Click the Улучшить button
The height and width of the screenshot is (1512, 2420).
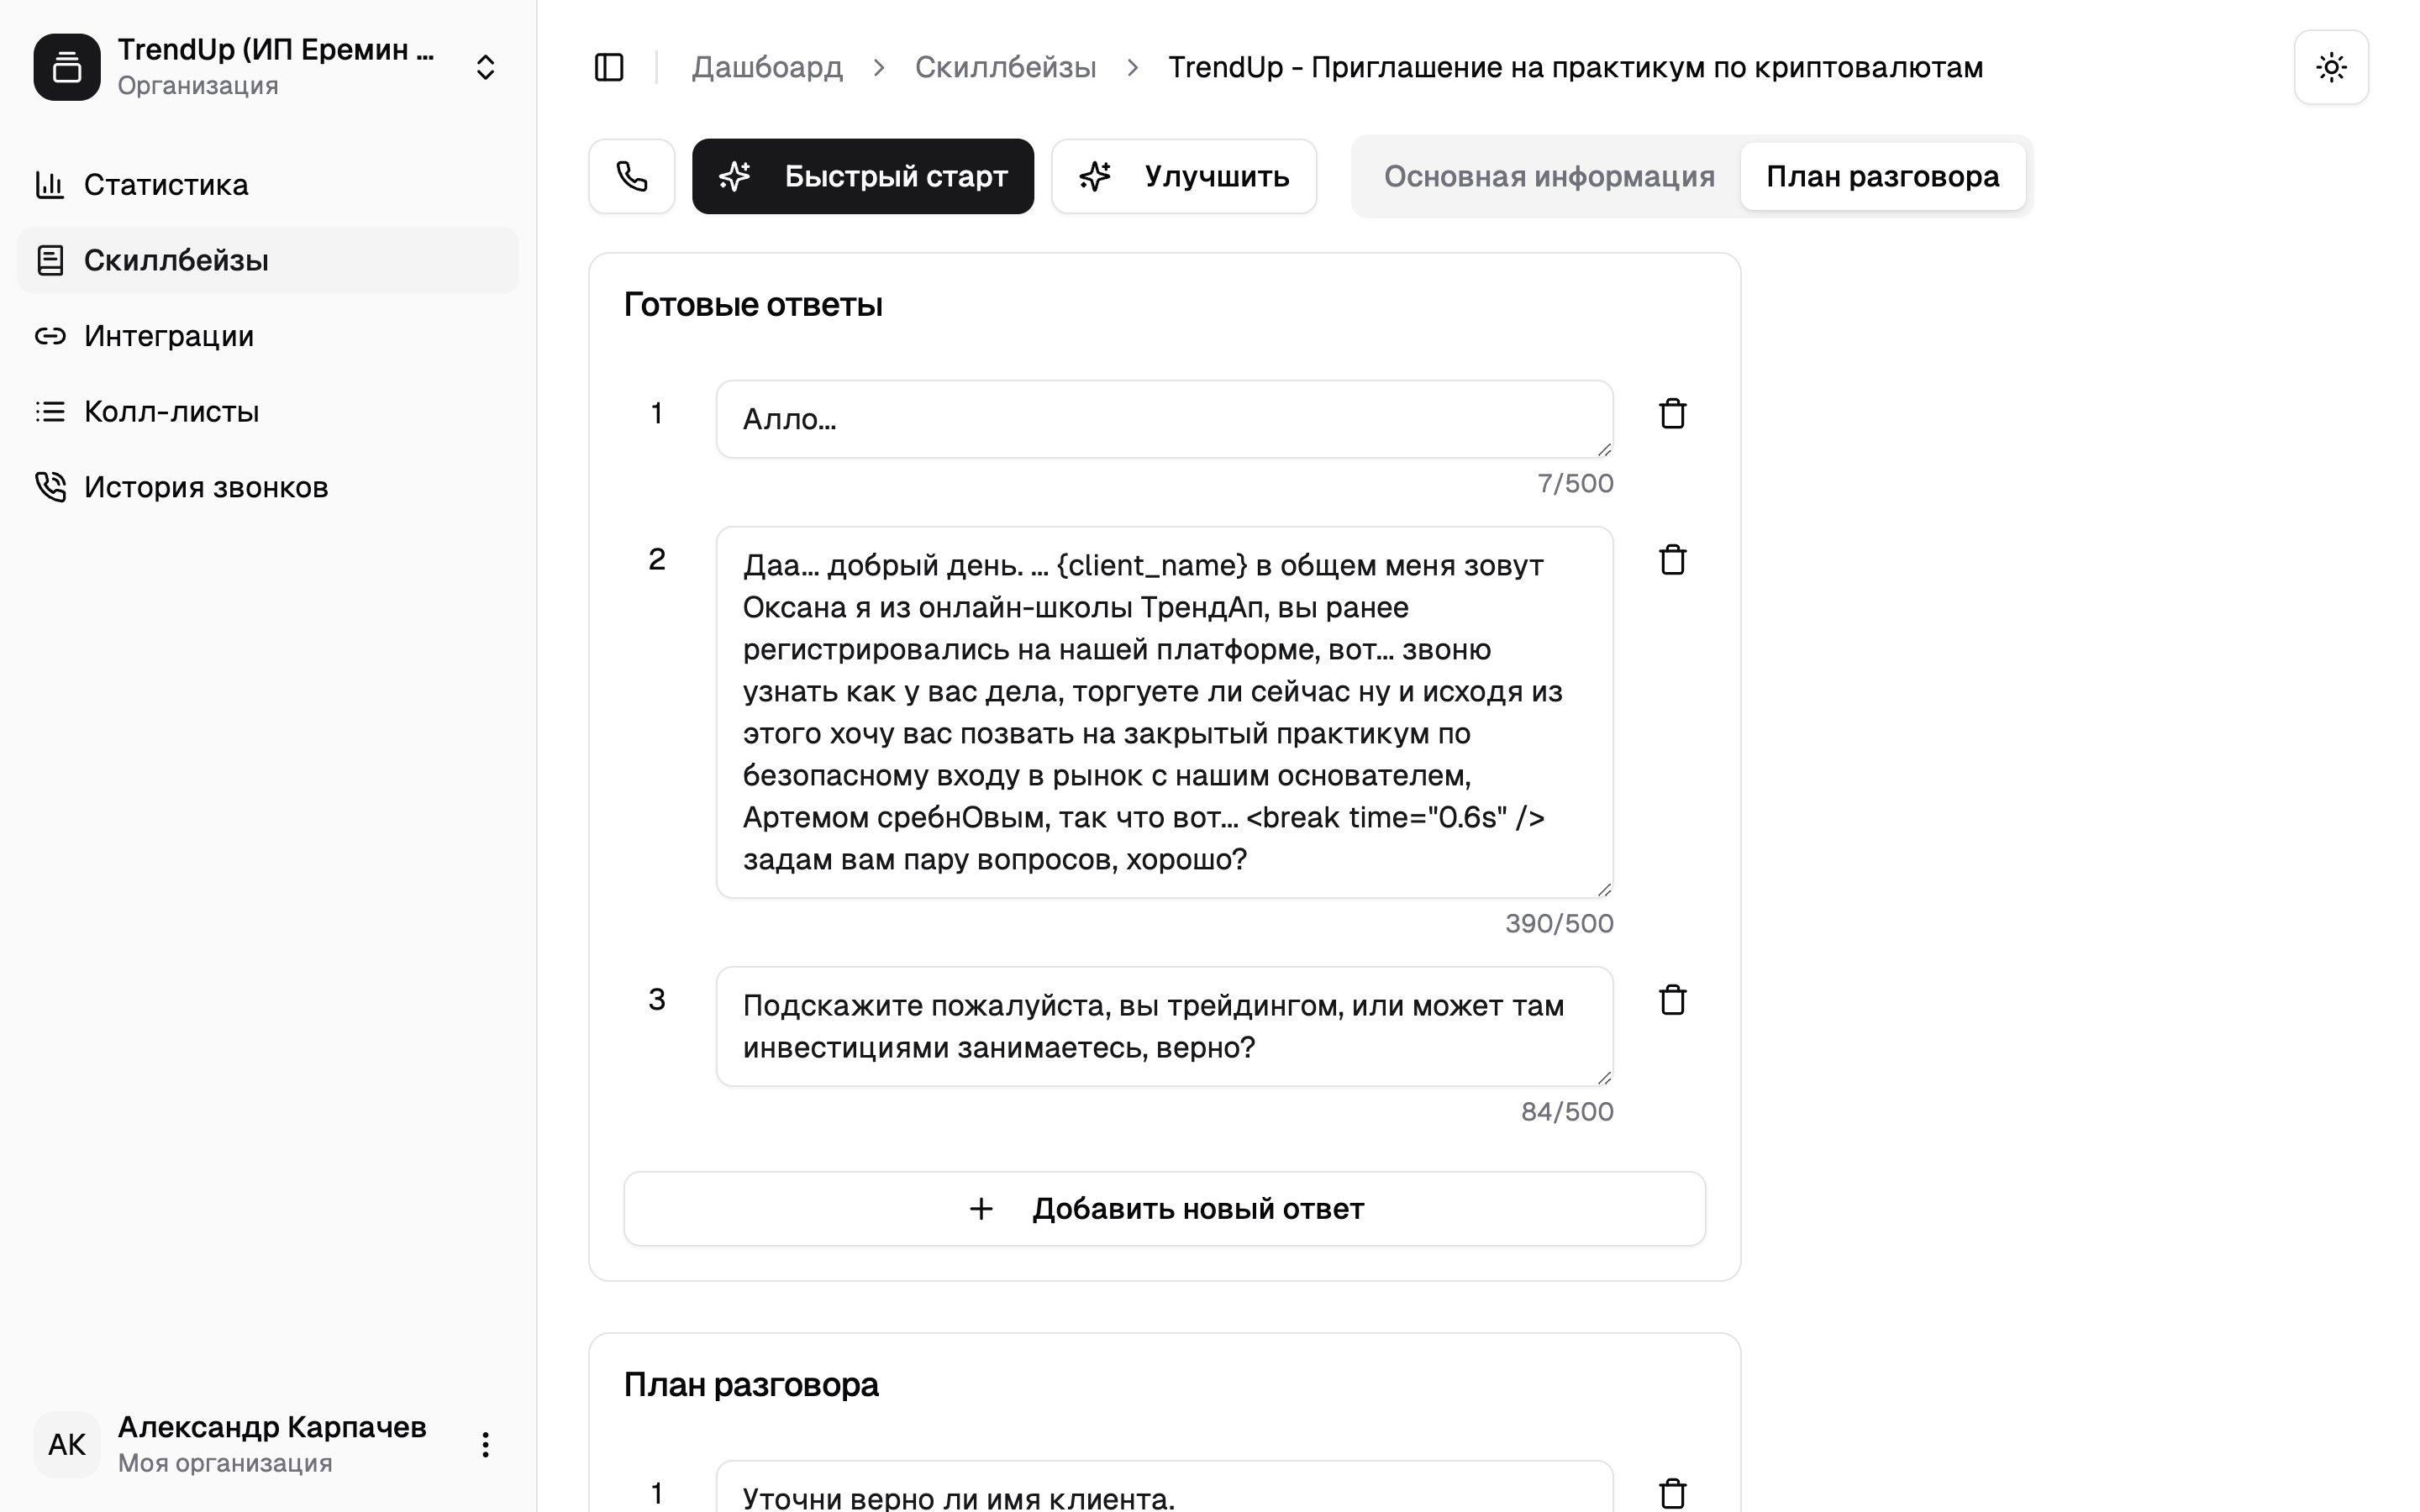[x=1184, y=176]
